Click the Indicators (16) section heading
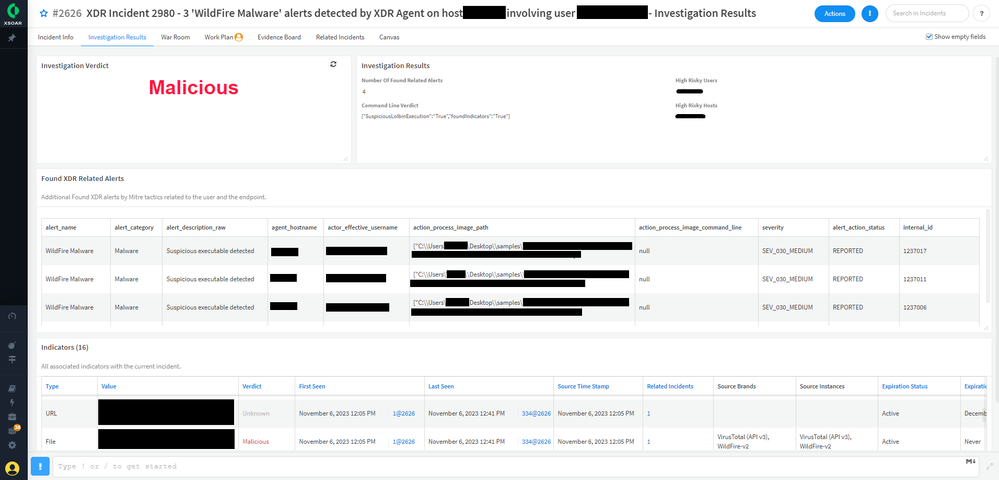This screenshot has height=480, width=999. [64, 347]
